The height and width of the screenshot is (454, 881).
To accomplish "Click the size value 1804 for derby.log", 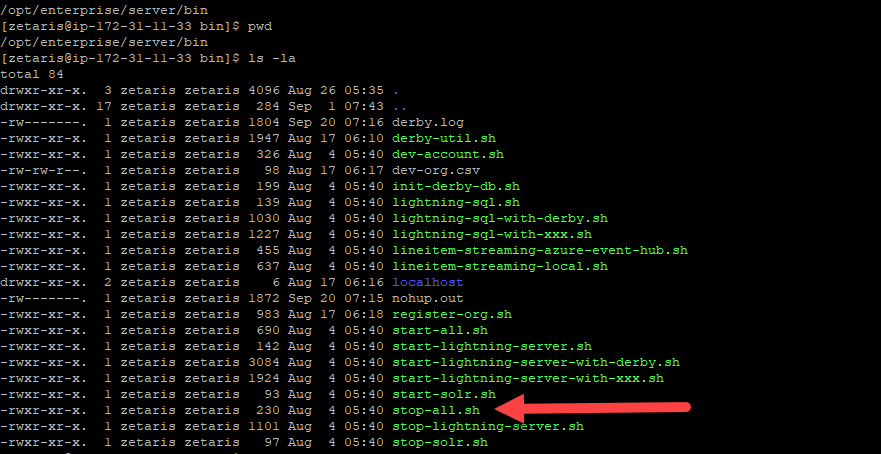I will pyautogui.click(x=264, y=122).
